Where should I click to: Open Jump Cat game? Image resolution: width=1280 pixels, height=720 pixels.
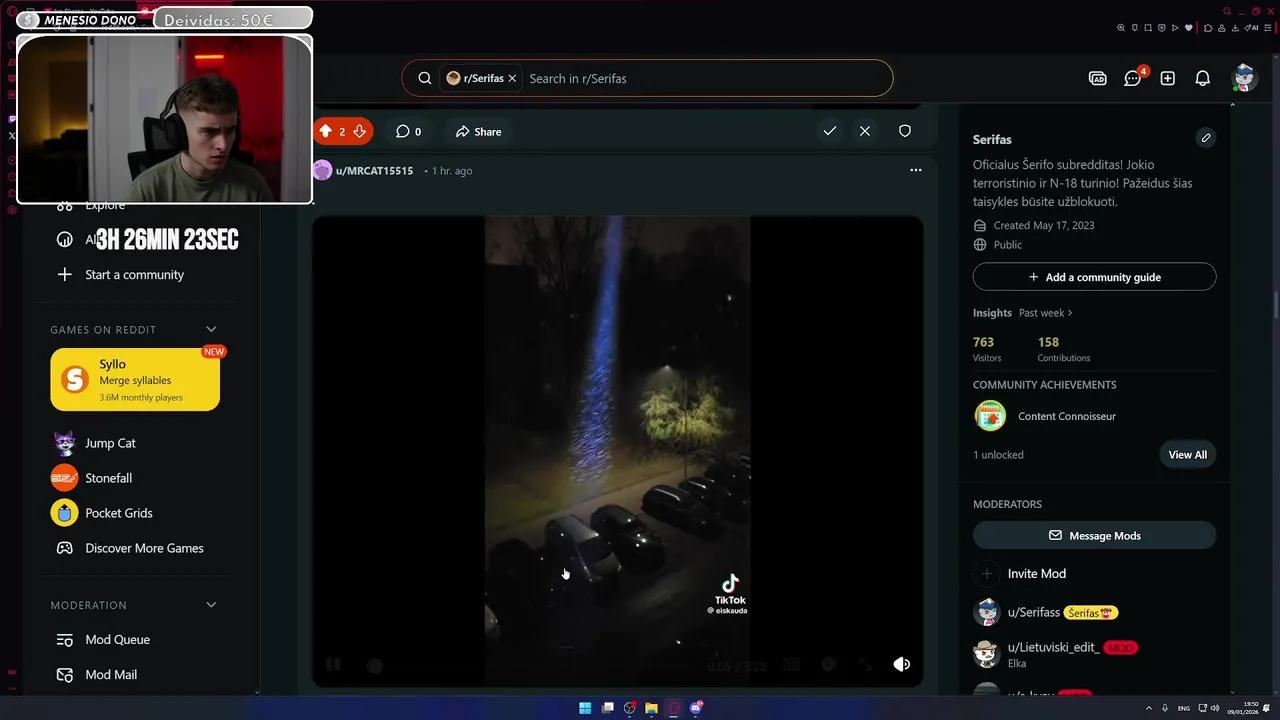coord(110,443)
